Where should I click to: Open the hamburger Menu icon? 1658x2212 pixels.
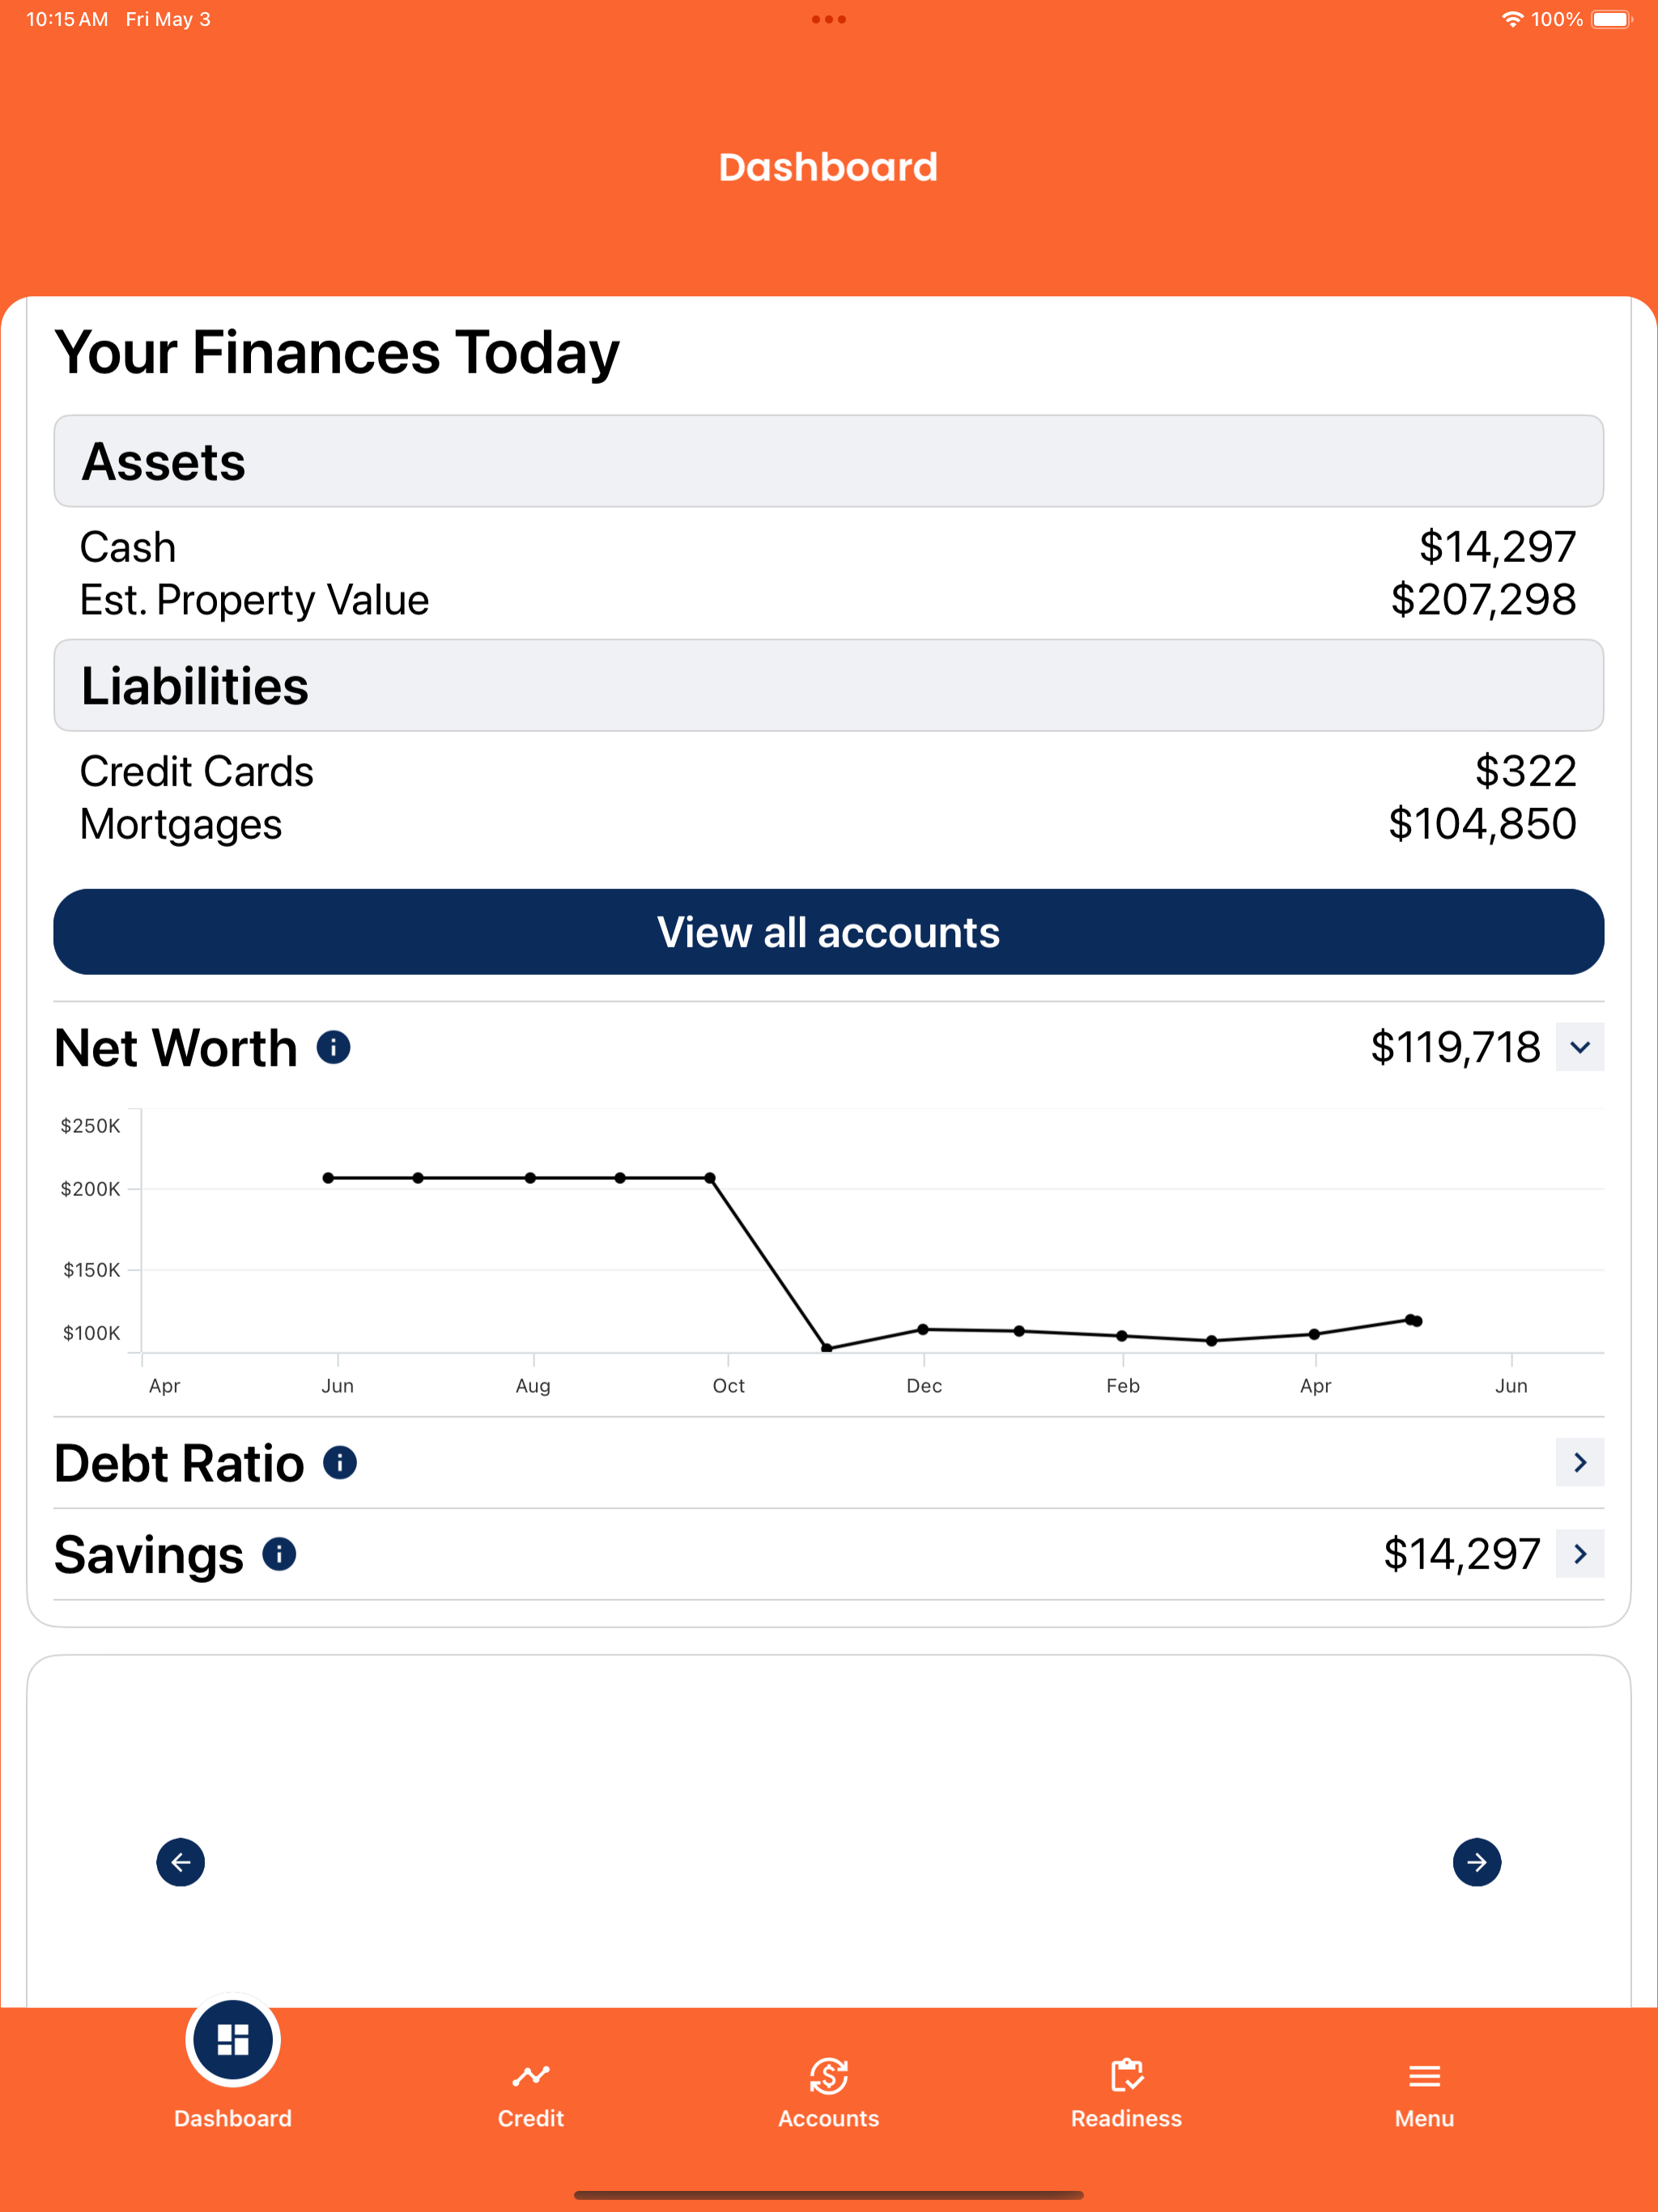[1424, 2076]
